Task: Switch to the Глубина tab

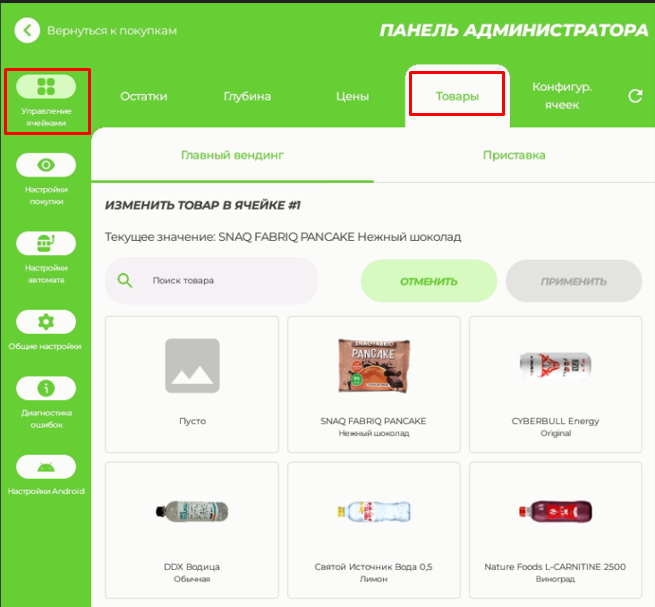Action: pos(247,97)
